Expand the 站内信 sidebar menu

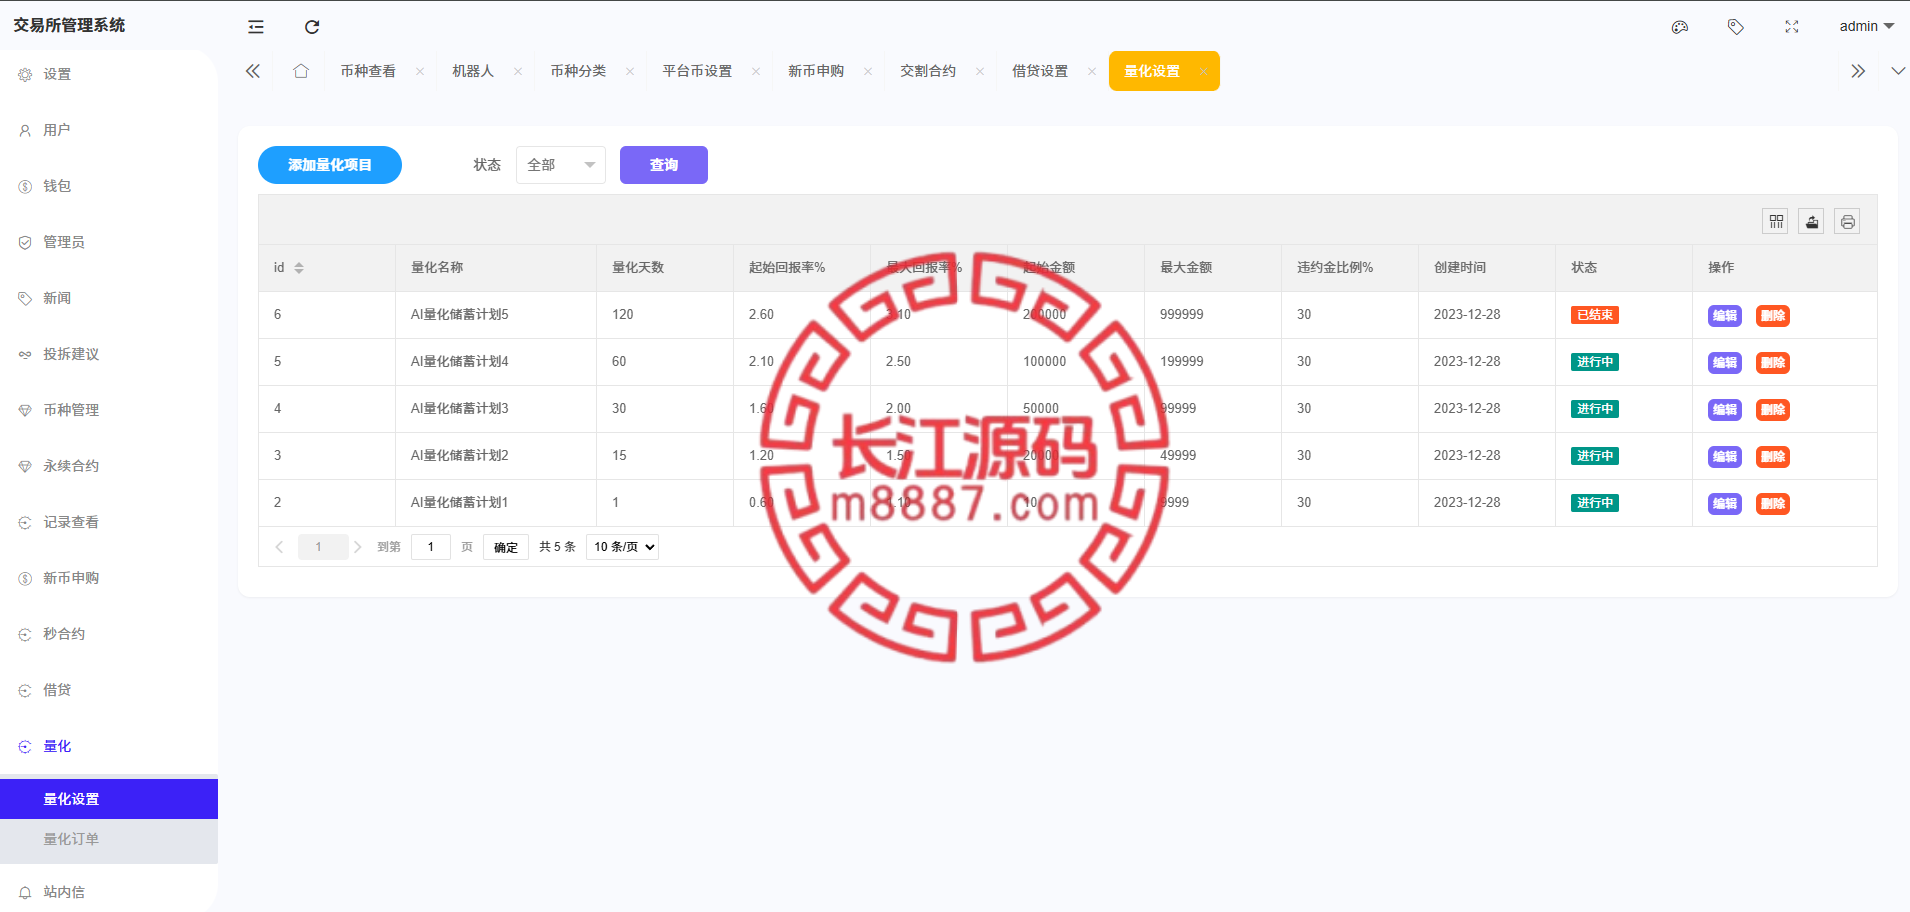pyautogui.click(x=109, y=892)
